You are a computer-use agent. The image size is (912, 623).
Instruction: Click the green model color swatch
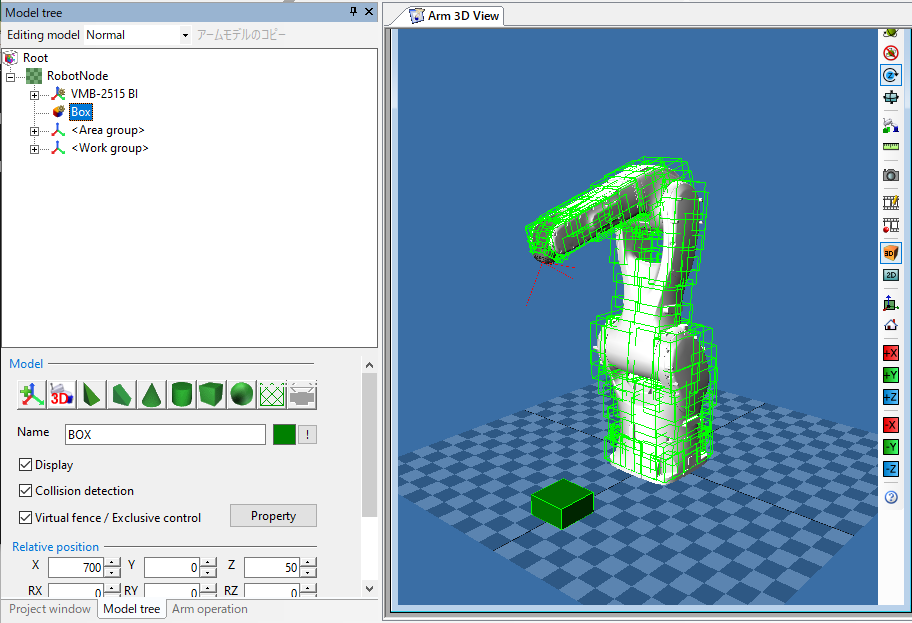(x=283, y=435)
